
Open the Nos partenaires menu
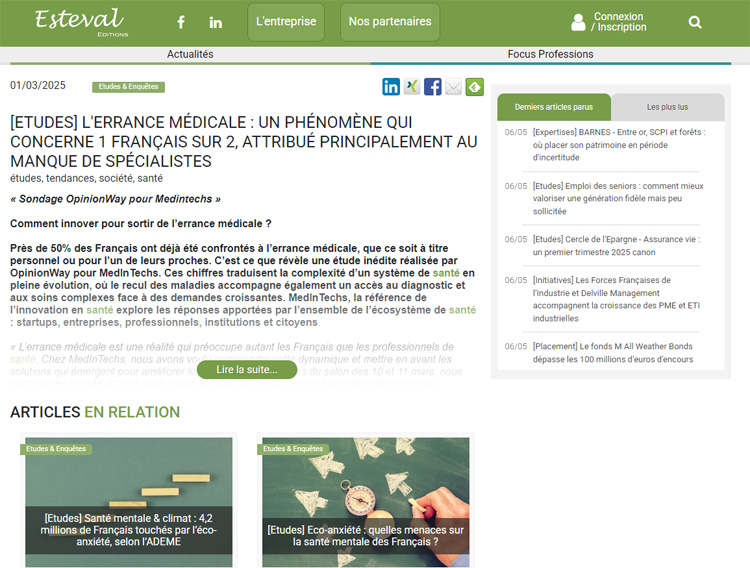pyautogui.click(x=390, y=22)
